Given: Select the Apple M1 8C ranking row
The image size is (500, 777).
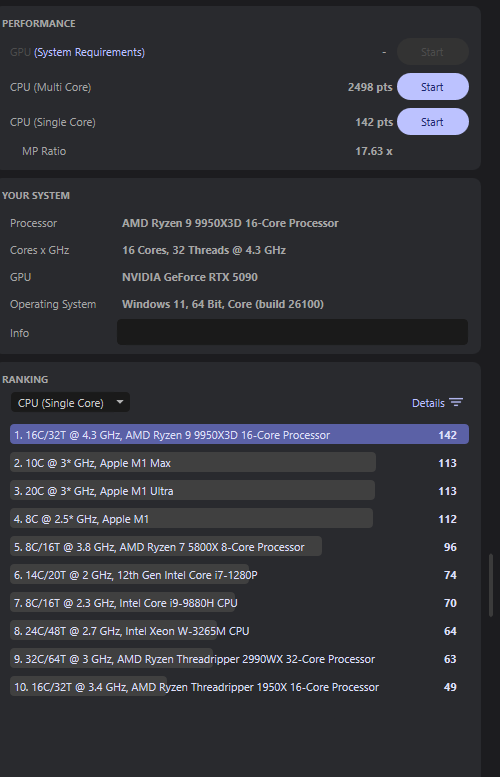Looking at the screenshot, I should [239, 519].
